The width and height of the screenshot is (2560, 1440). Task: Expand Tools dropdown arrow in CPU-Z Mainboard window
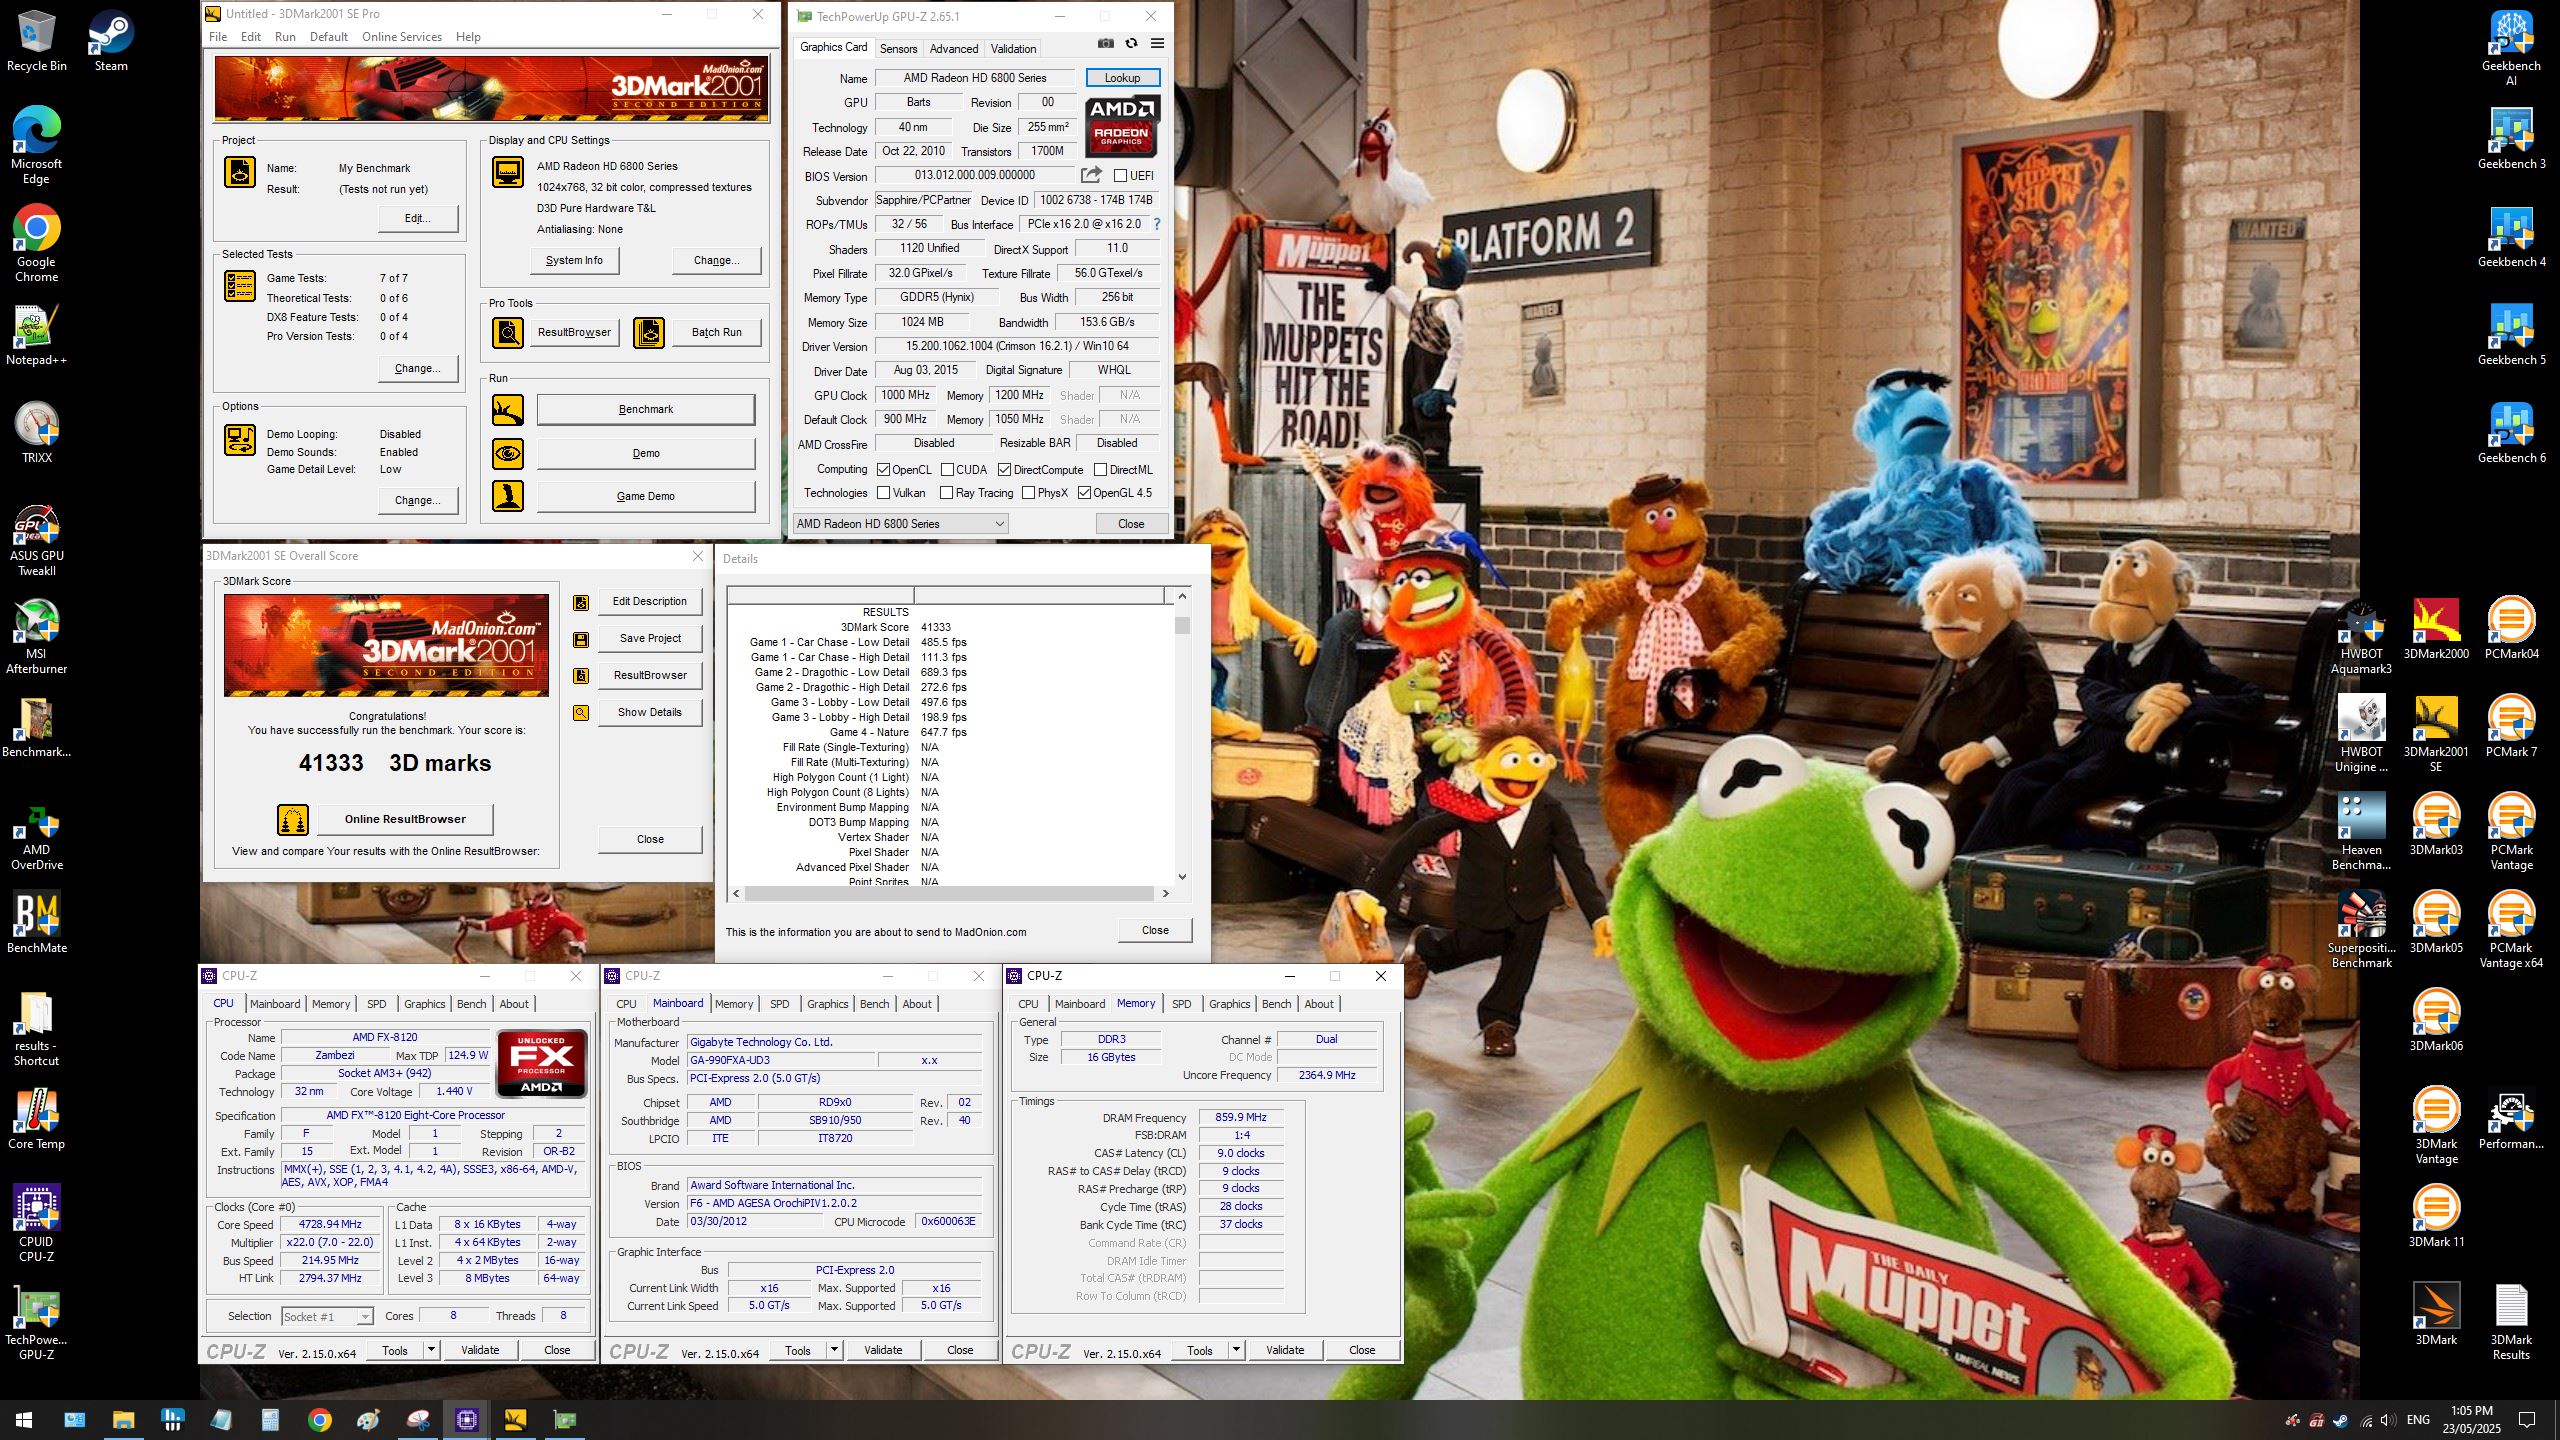tap(834, 1350)
